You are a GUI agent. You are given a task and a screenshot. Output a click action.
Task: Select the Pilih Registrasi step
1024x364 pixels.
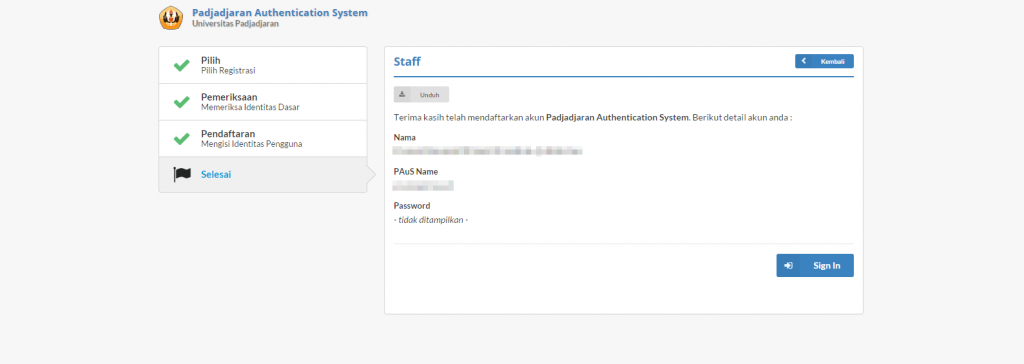[263, 65]
